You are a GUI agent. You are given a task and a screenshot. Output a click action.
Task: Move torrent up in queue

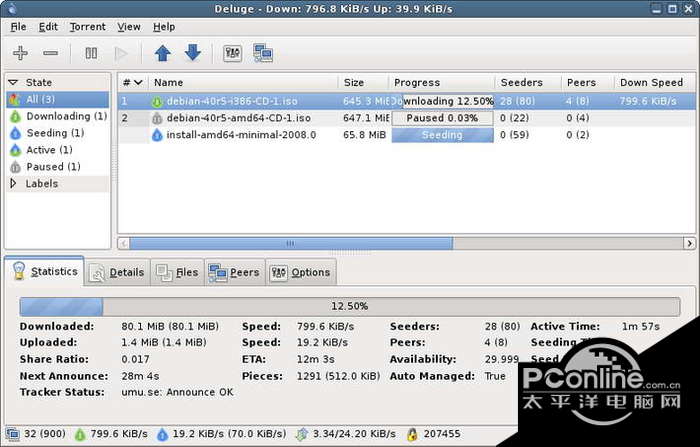(x=162, y=53)
